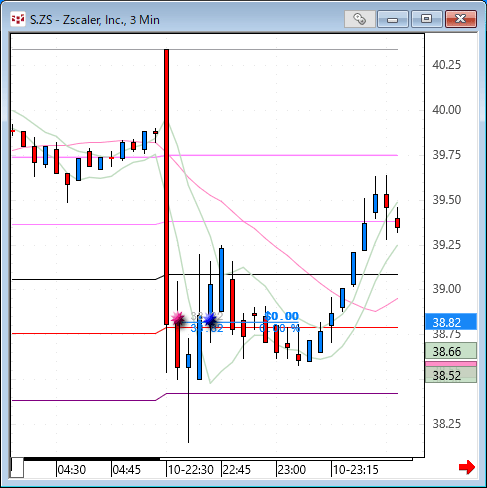Click the 40.25 price scale value
The width and height of the screenshot is (487, 488).
447,65
